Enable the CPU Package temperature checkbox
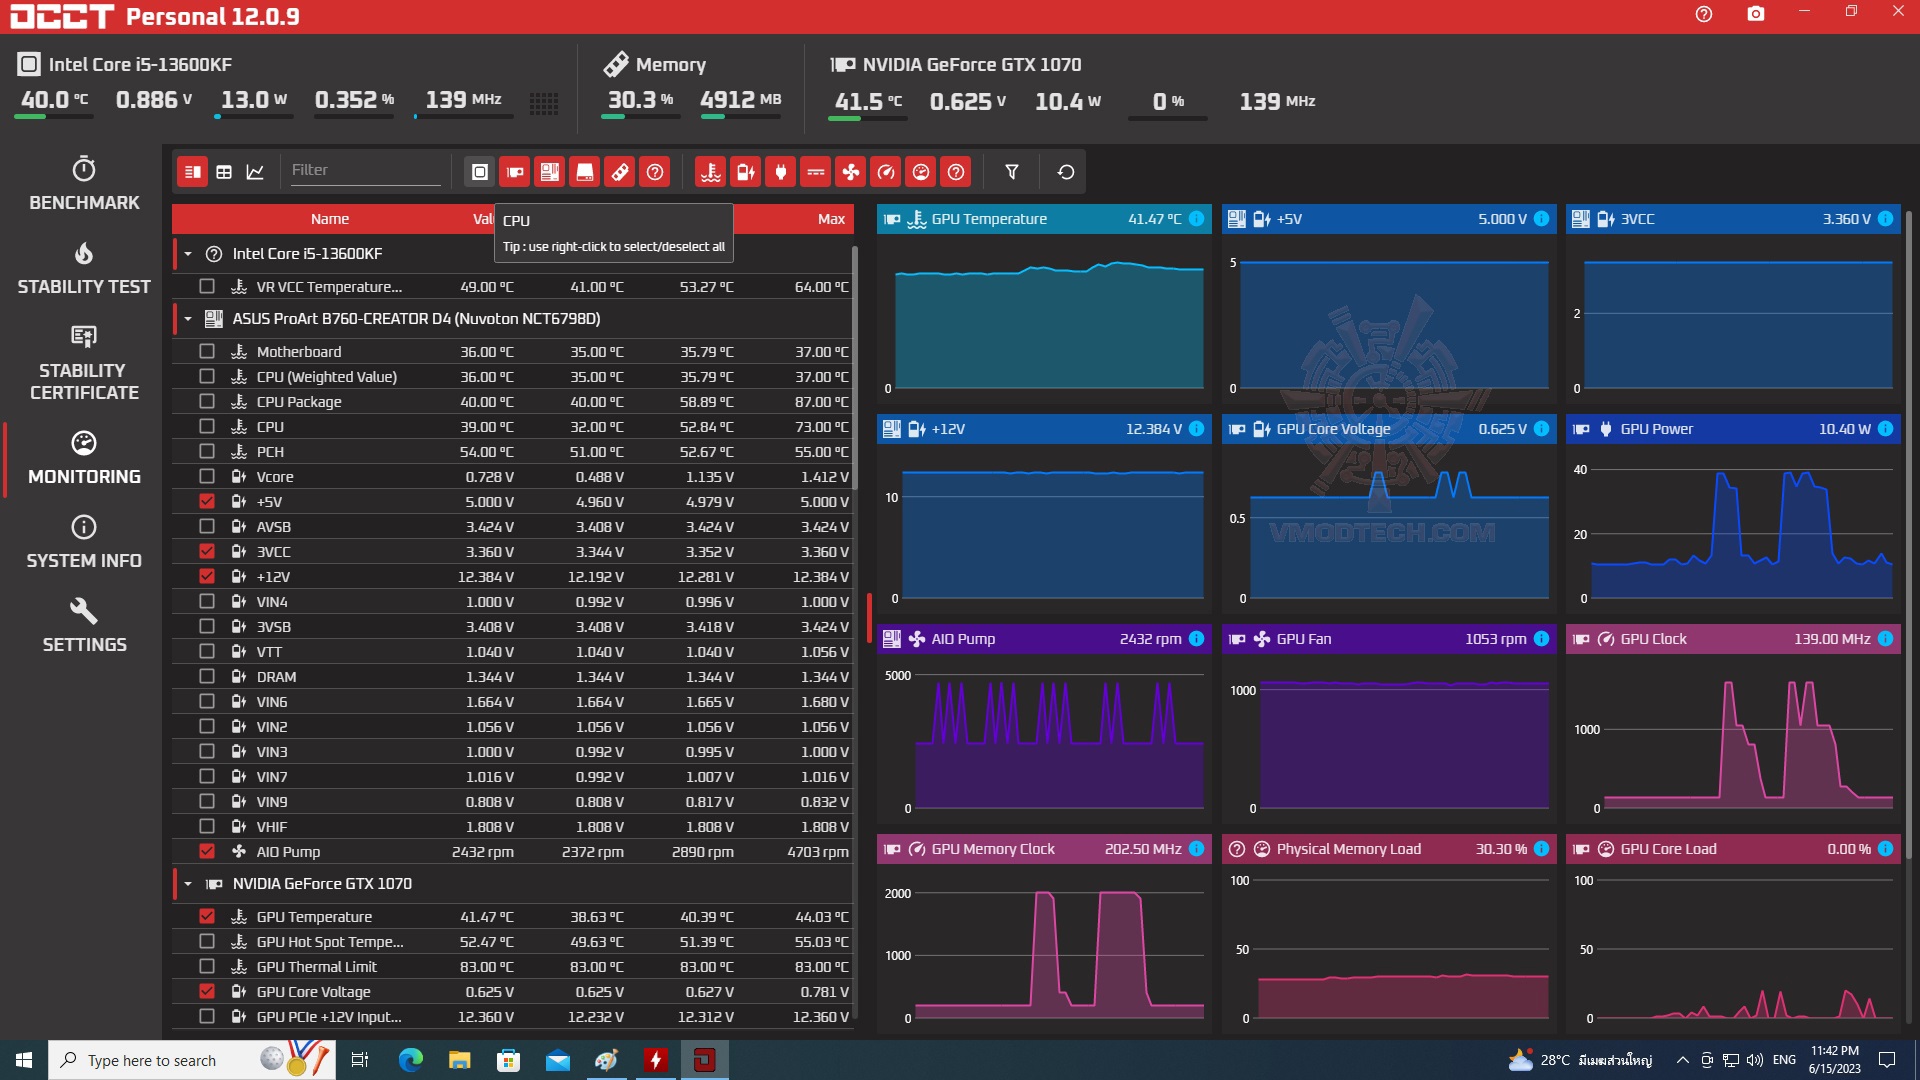 point(207,402)
